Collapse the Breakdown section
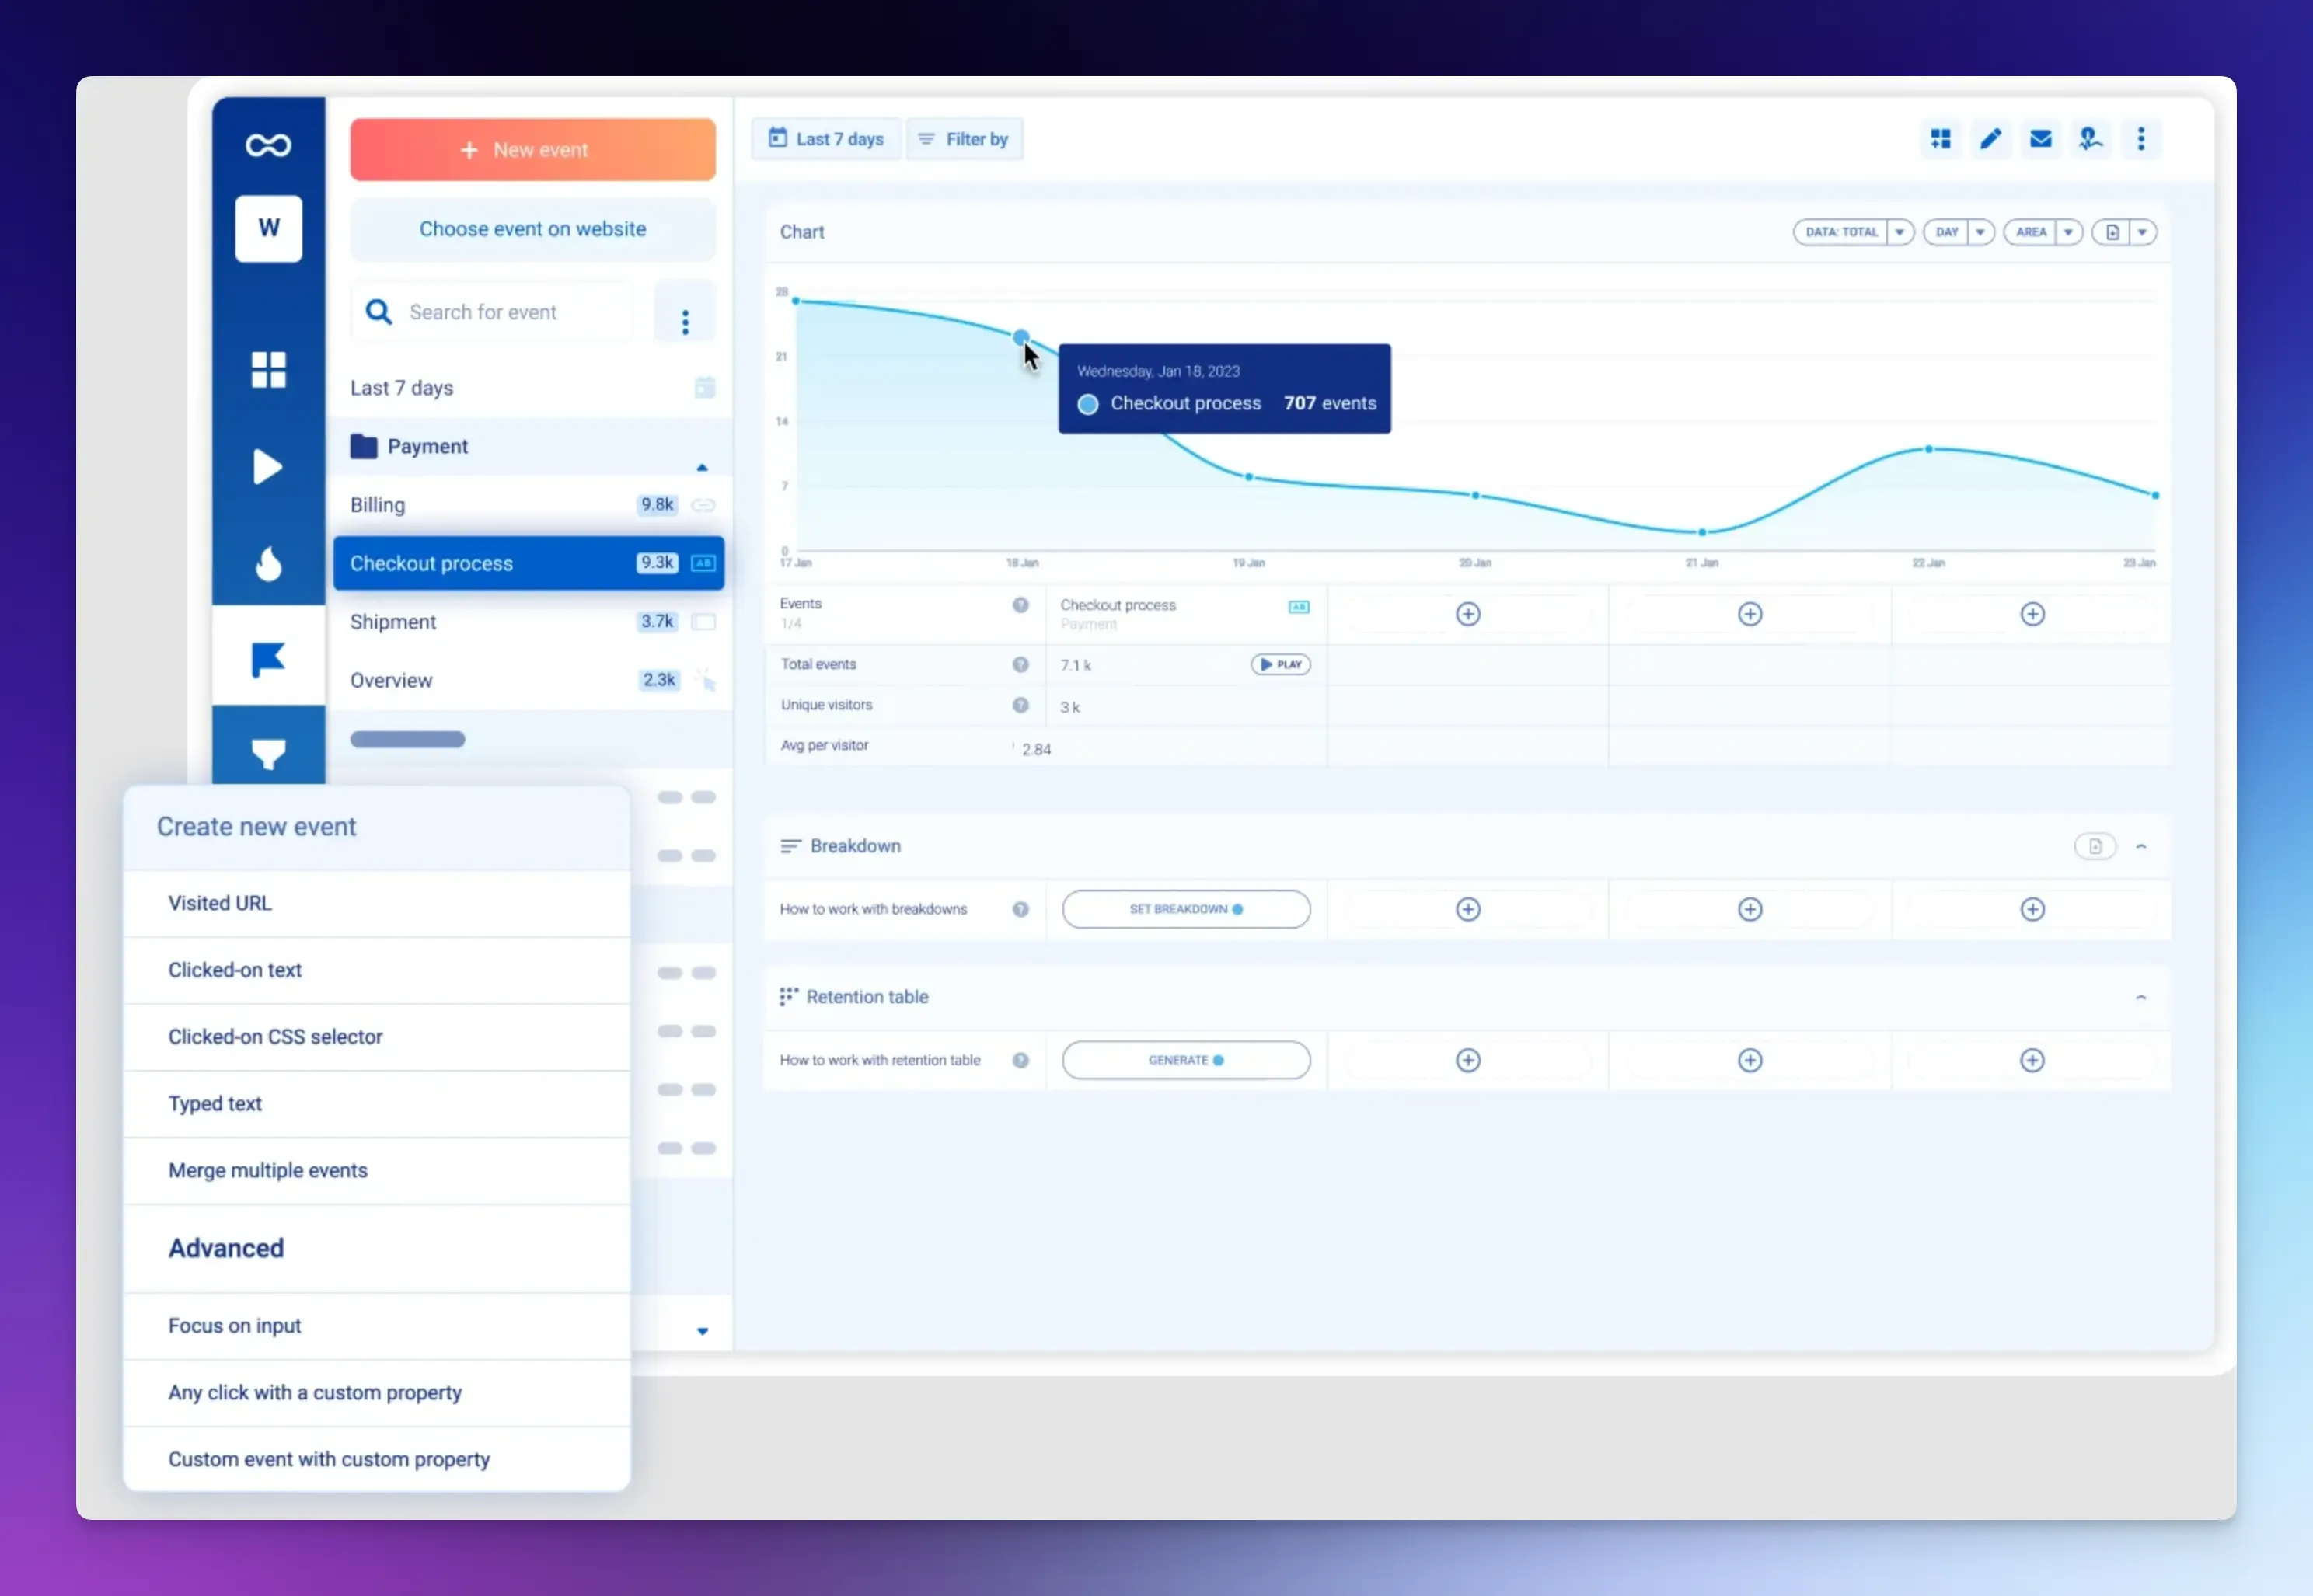The width and height of the screenshot is (2313, 1596). coord(2140,847)
